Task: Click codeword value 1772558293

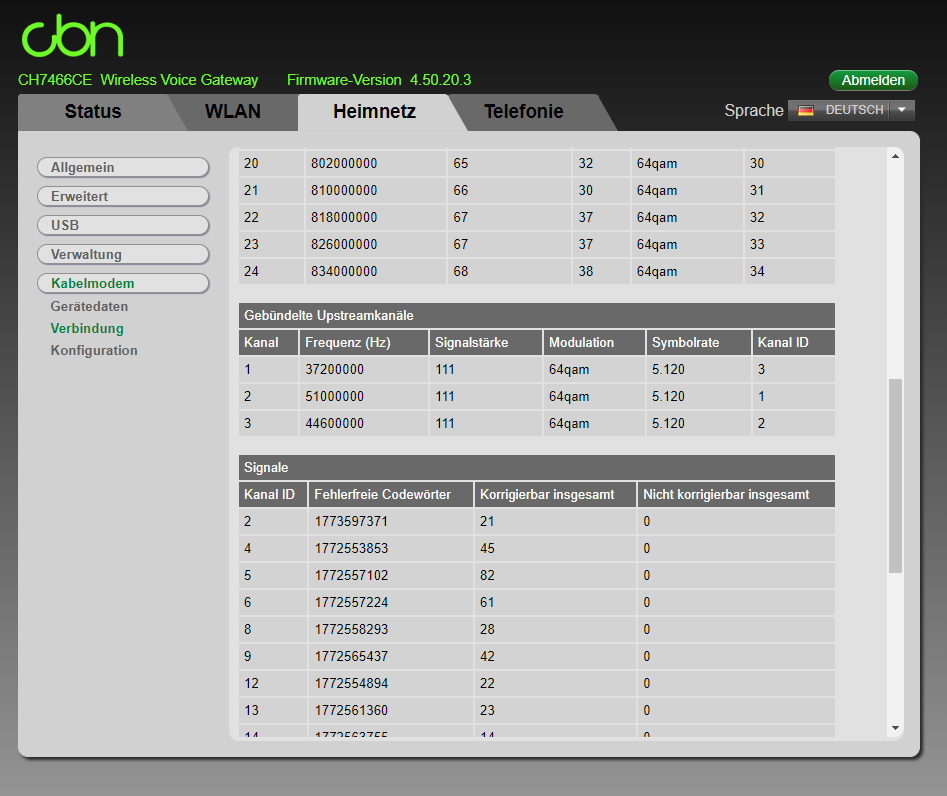Action: 352,629
